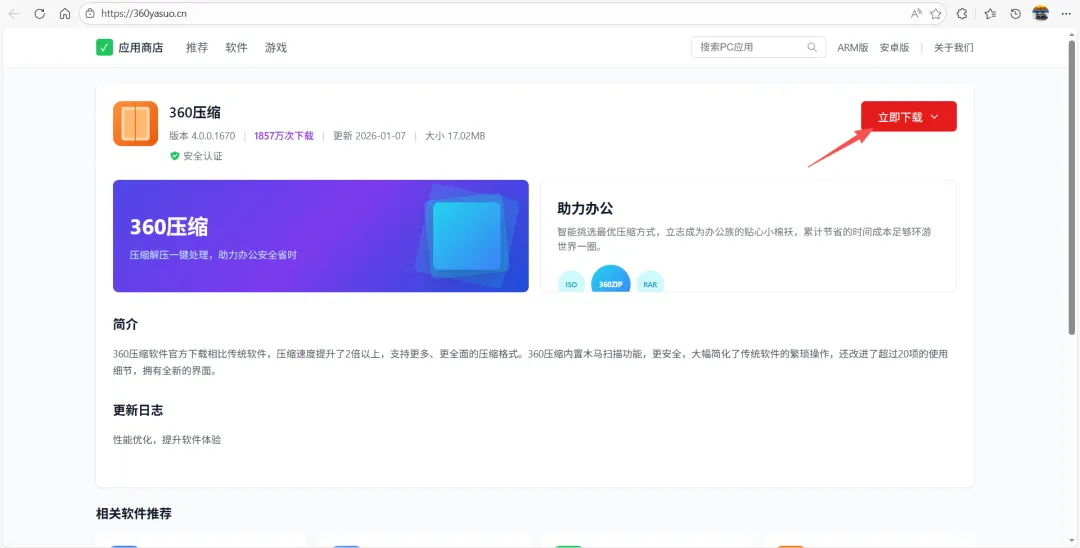Click 安全认证 label
This screenshot has height=548, width=1080.
pyautogui.click(x=202, y=156)
